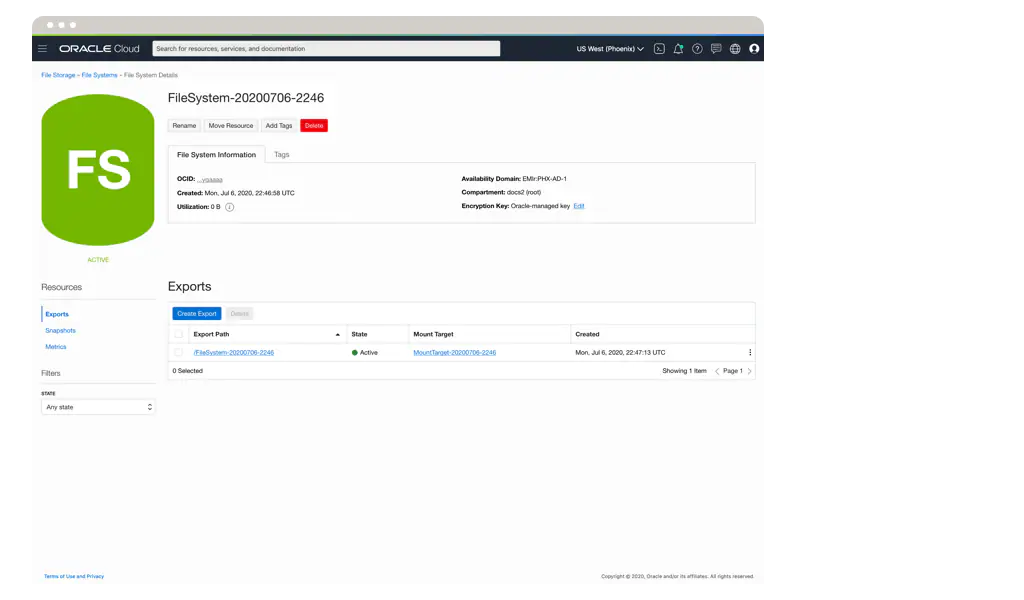Click the resource search input field
Image resolution: width=1024 pixels, height=600 pixels.
[326, 48]
